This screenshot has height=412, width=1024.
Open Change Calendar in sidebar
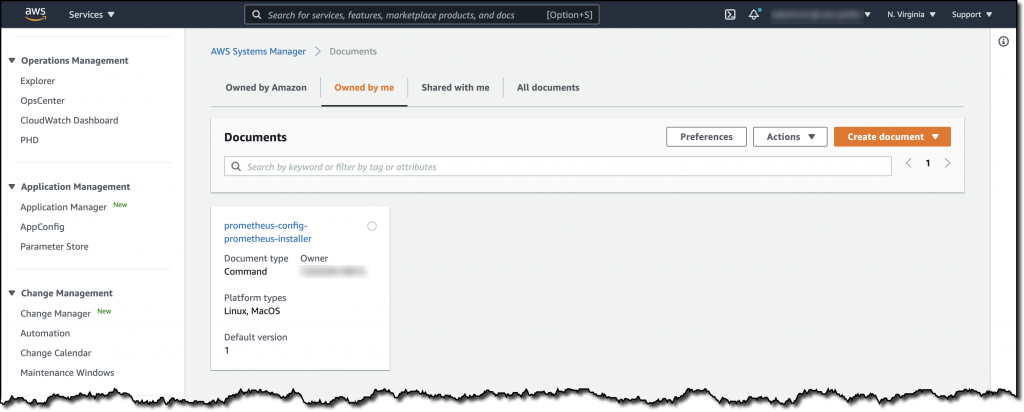[56, 353]
